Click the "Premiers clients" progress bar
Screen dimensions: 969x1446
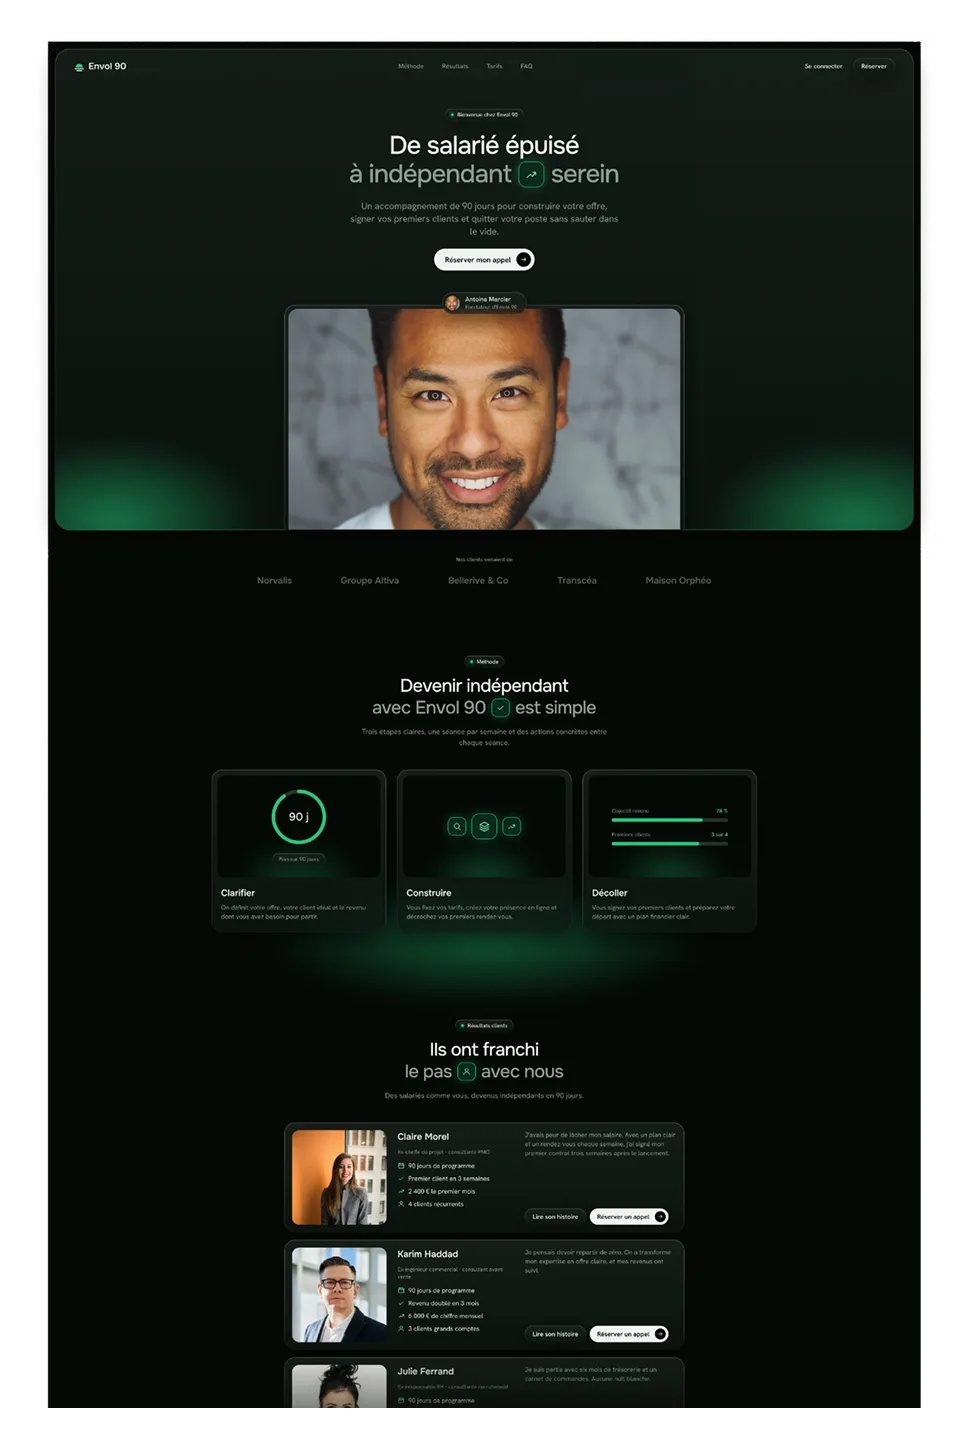click(x=669, y=844)
